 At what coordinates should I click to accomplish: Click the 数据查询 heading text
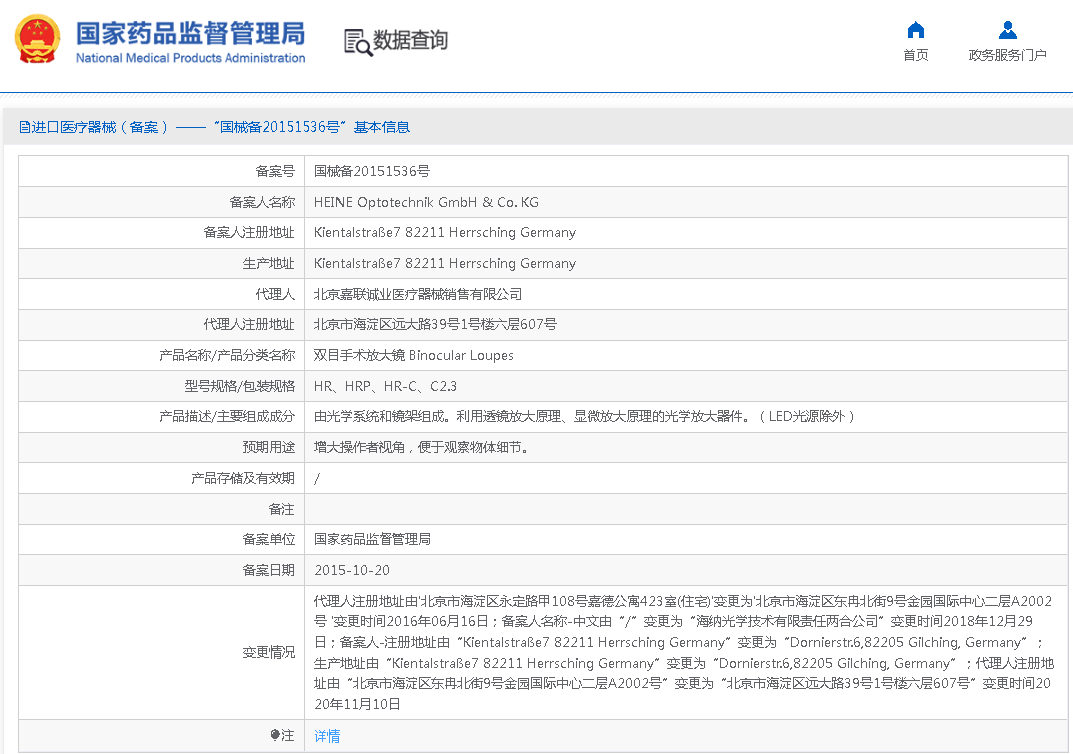pyautogui.click(x=410, y=40)
